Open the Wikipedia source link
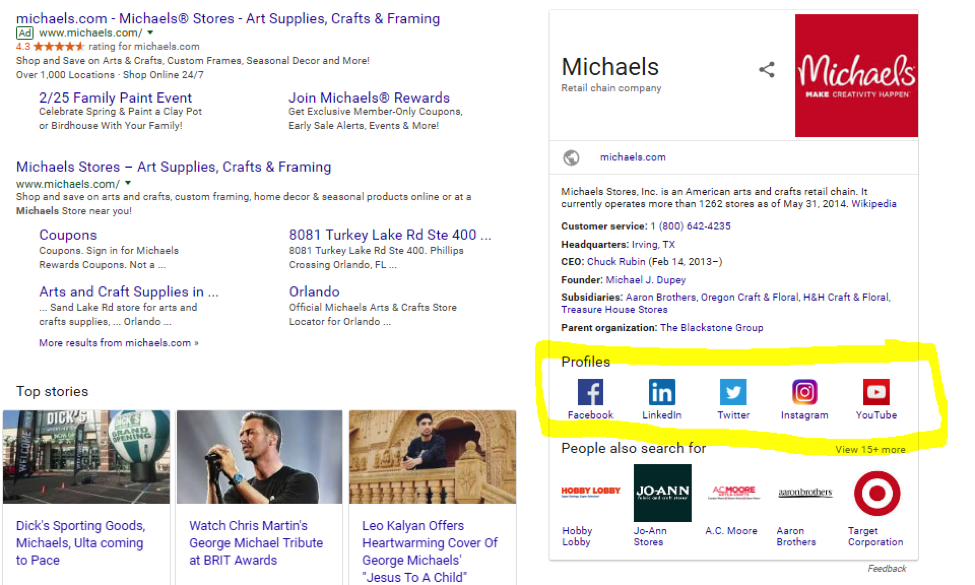 [874, 204]
